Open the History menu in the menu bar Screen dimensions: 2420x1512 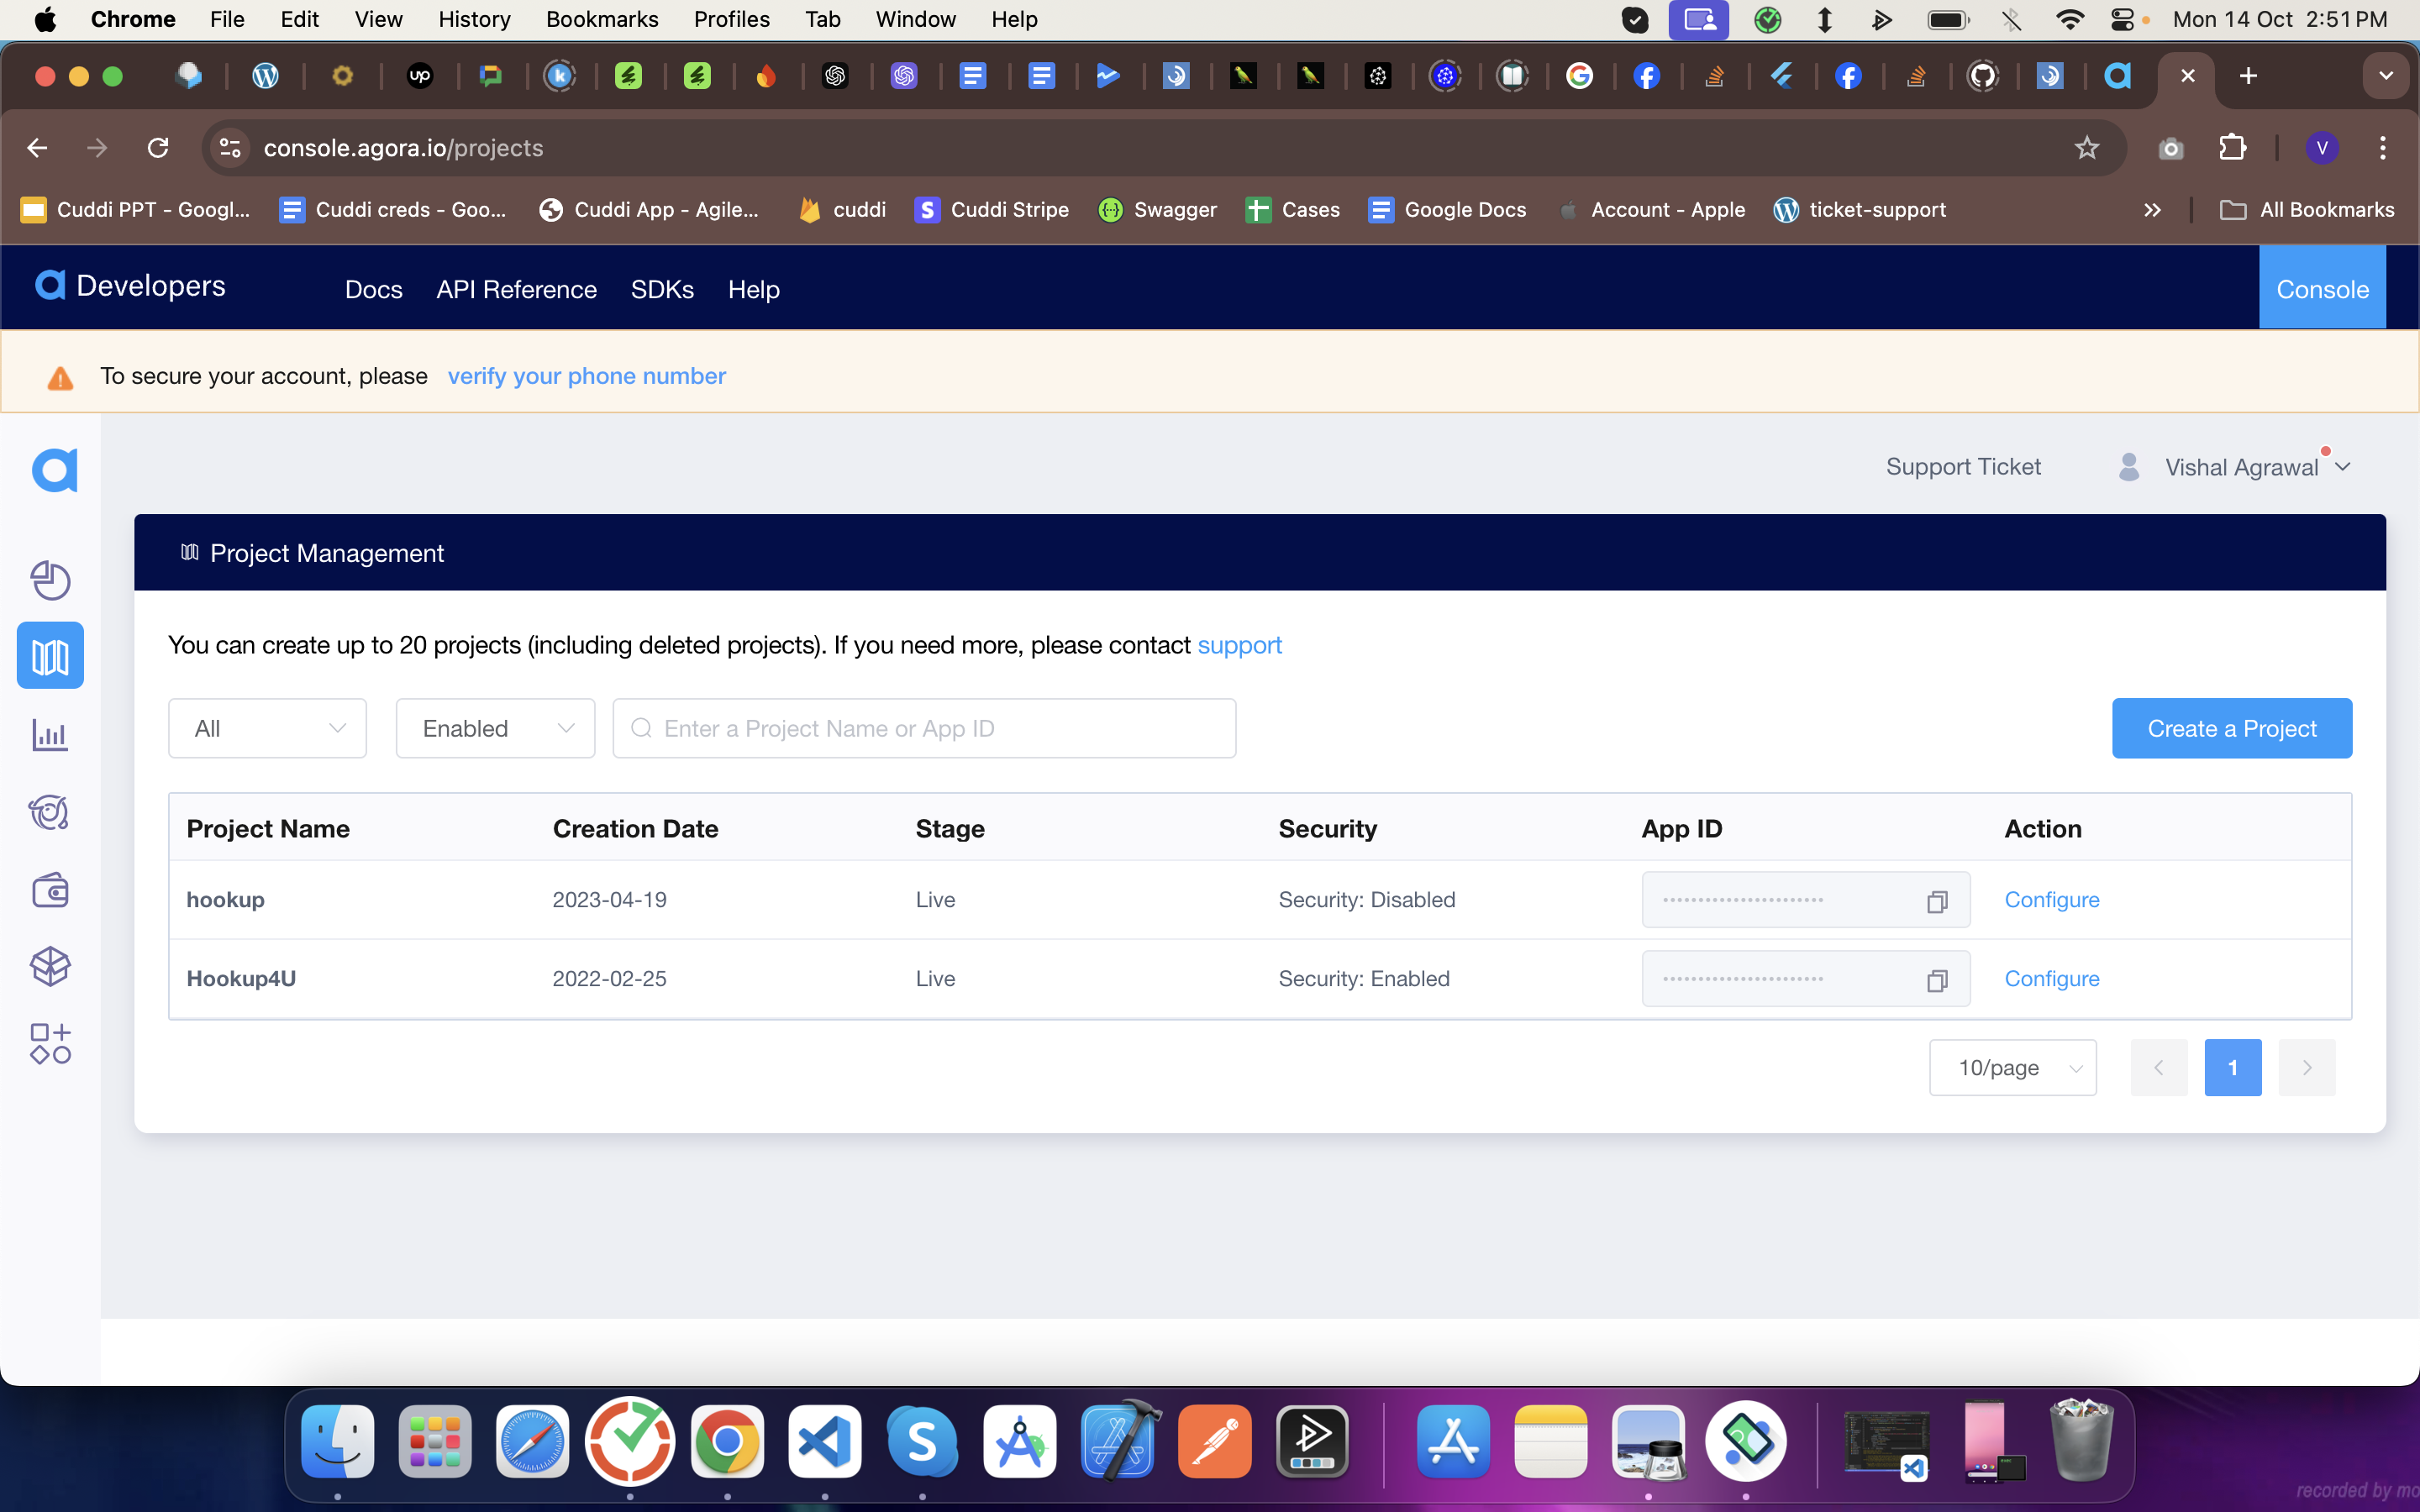(x=474, y=19)
